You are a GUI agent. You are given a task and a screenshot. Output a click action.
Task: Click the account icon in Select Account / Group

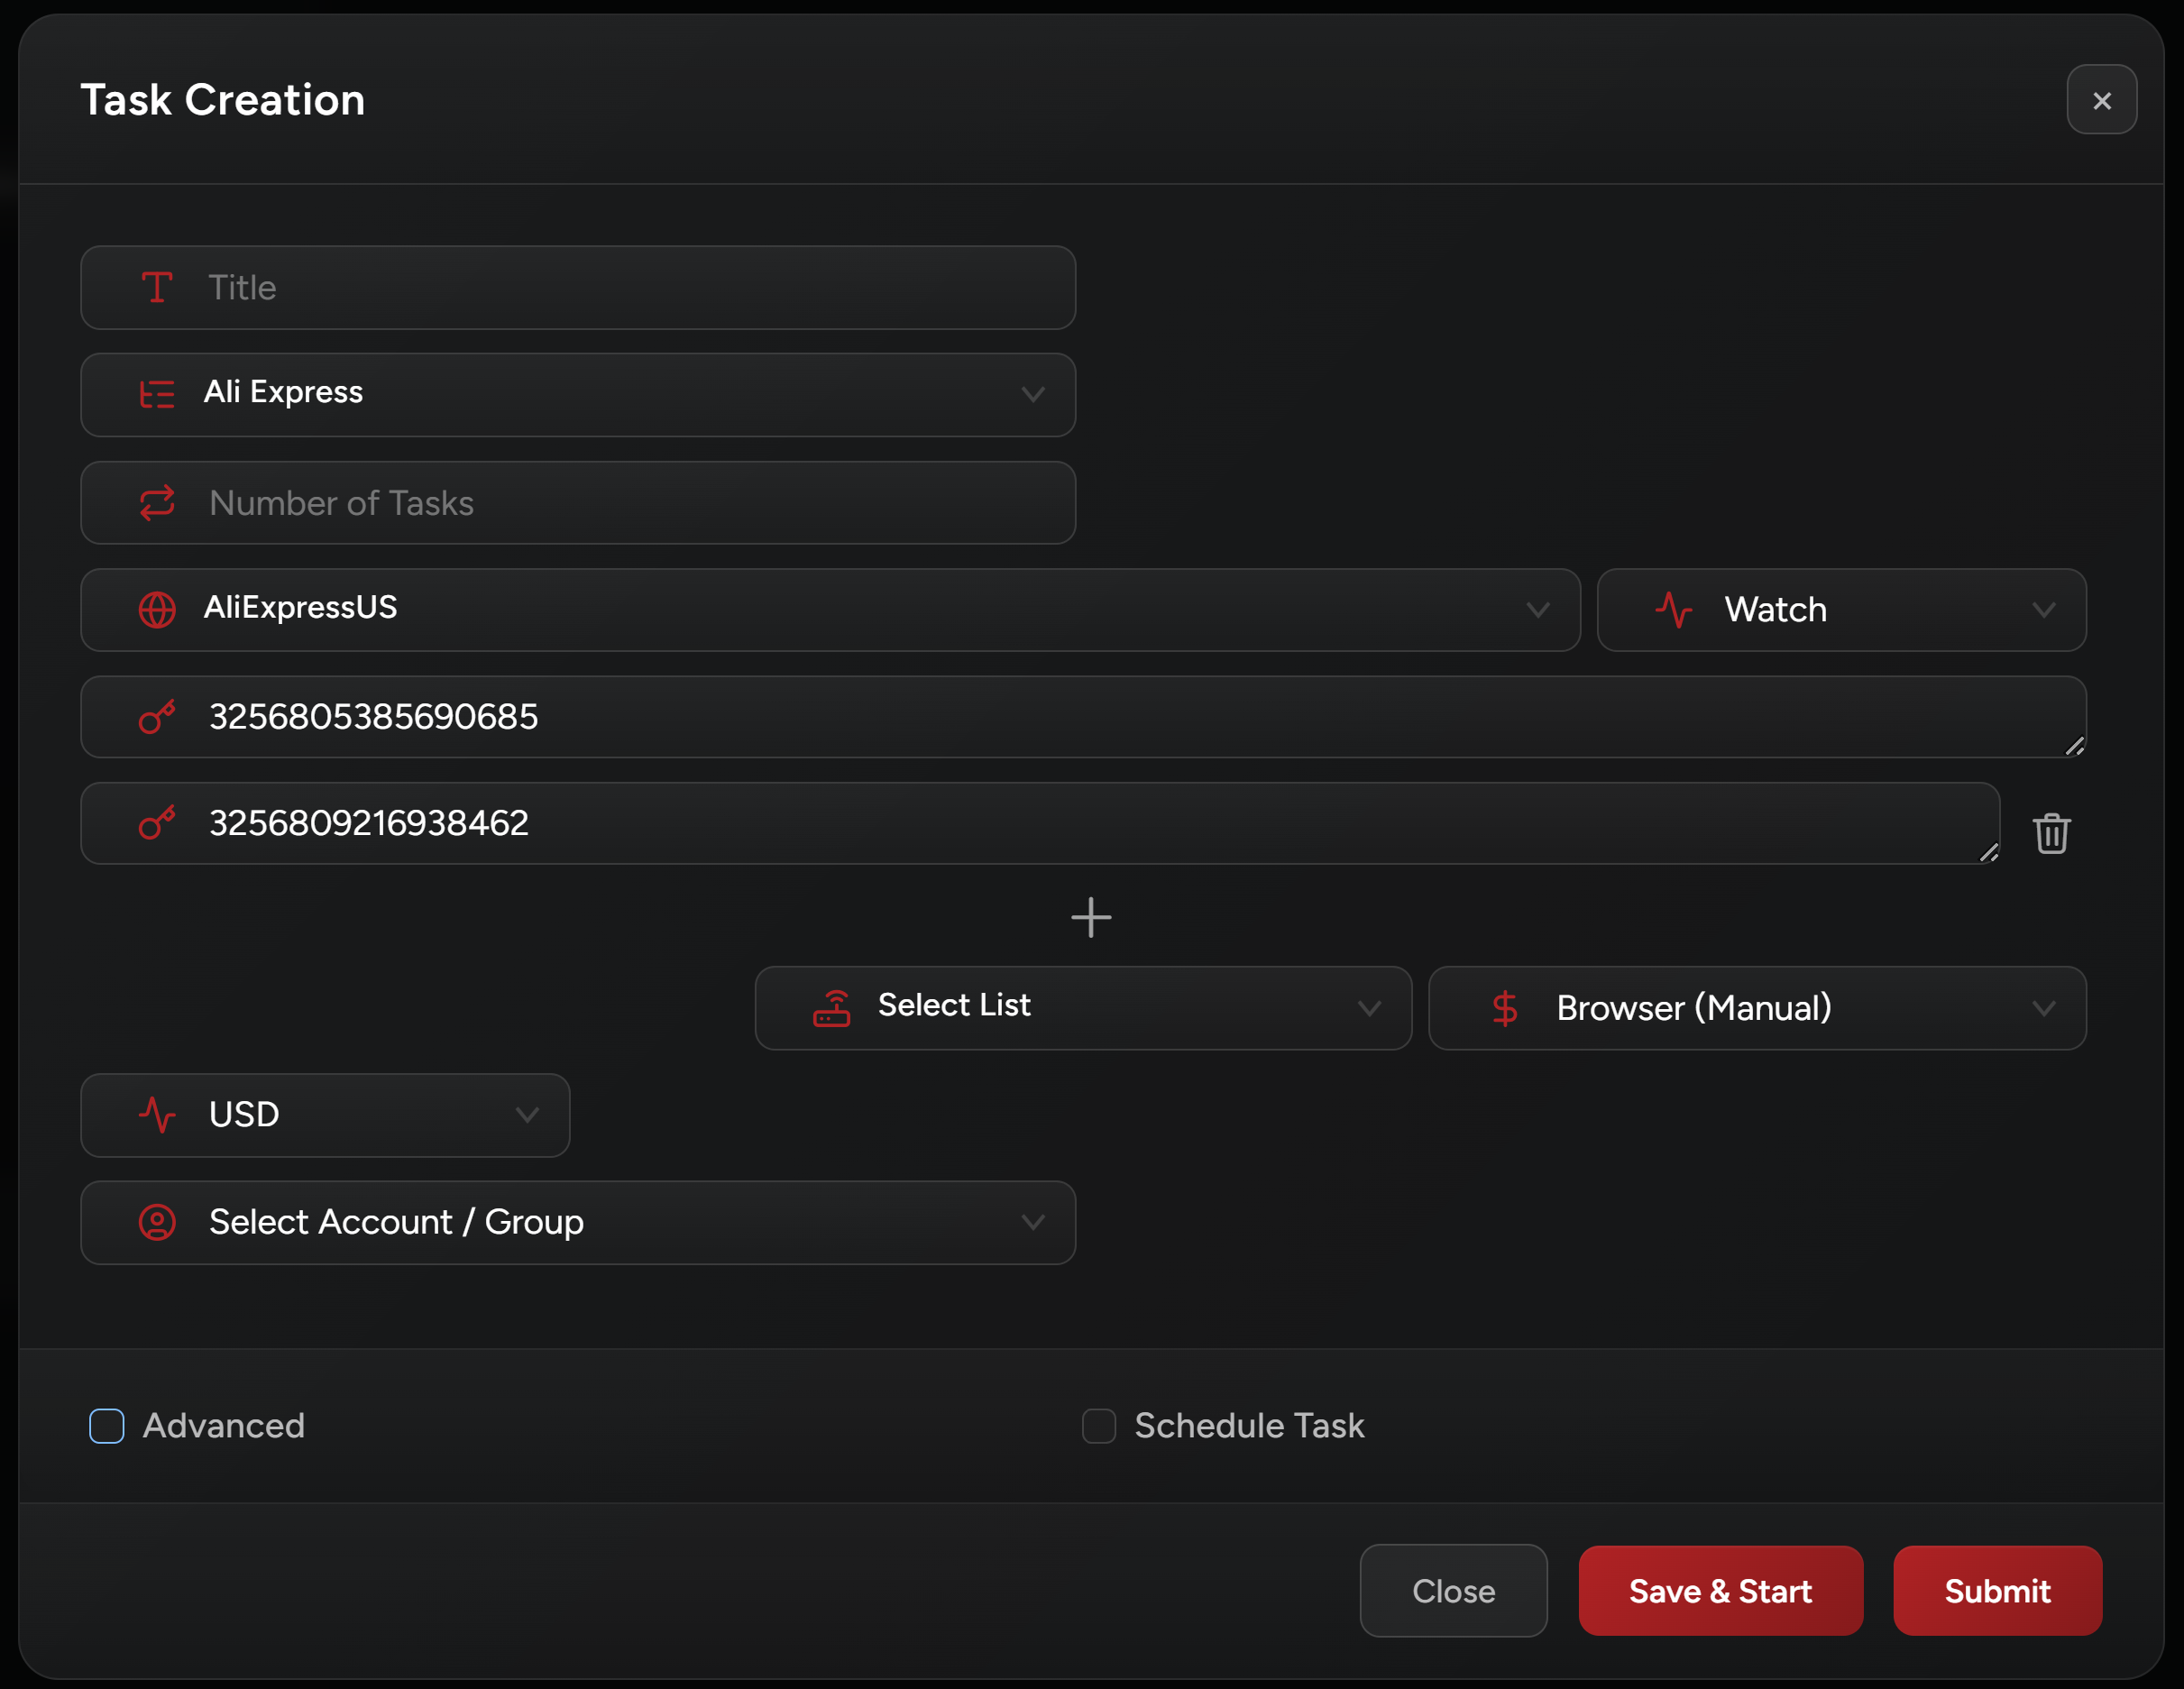coord(157,1222)
